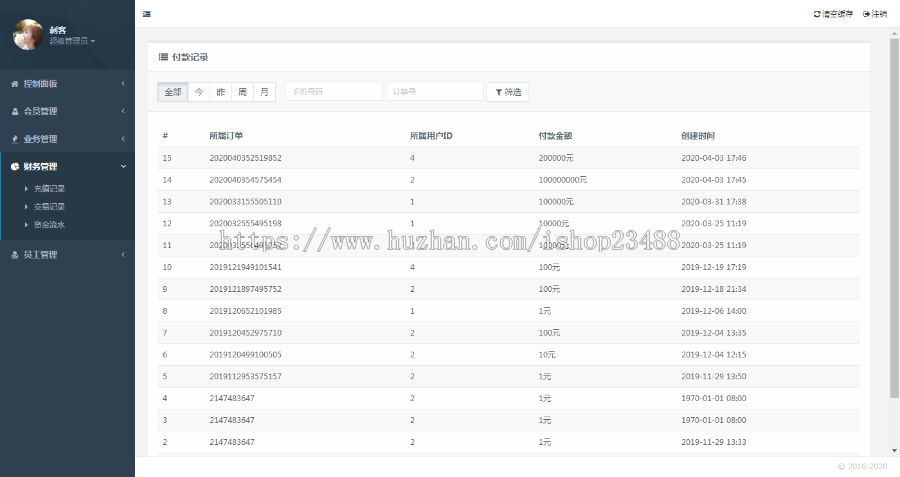
Task: Select the 今 (today) filter tab
Action: click(x=199, y=92)
